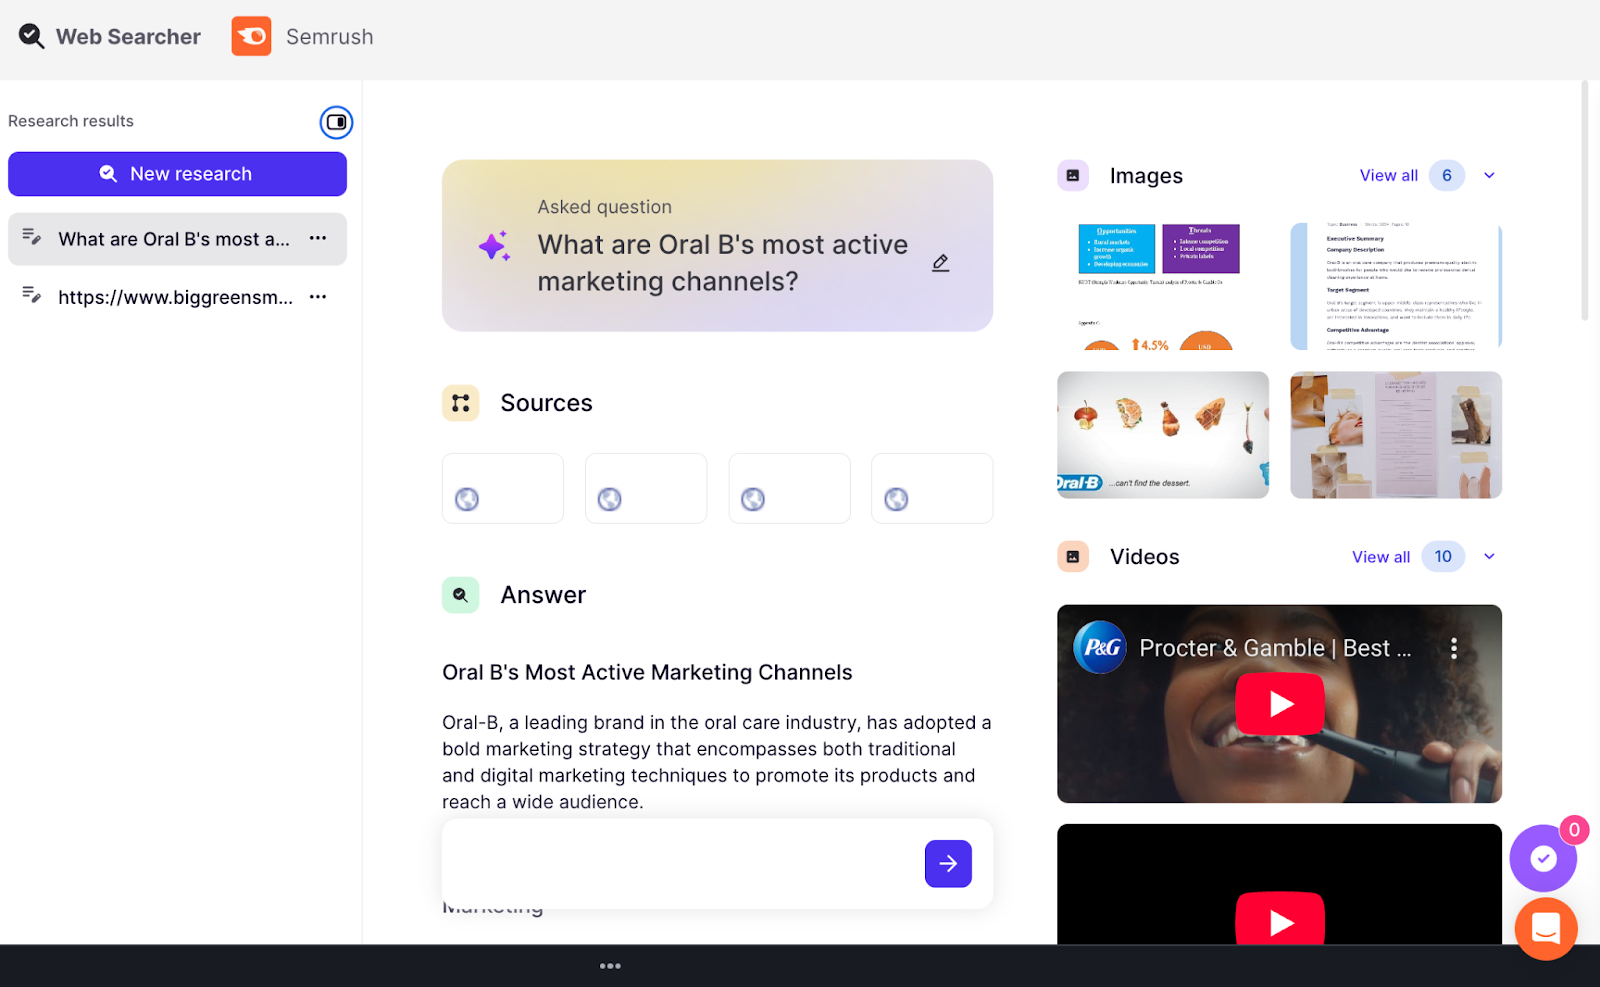Click the Semrush logo icon
Viewport: 1600px width, 987px height.
[x=251, y=36]
